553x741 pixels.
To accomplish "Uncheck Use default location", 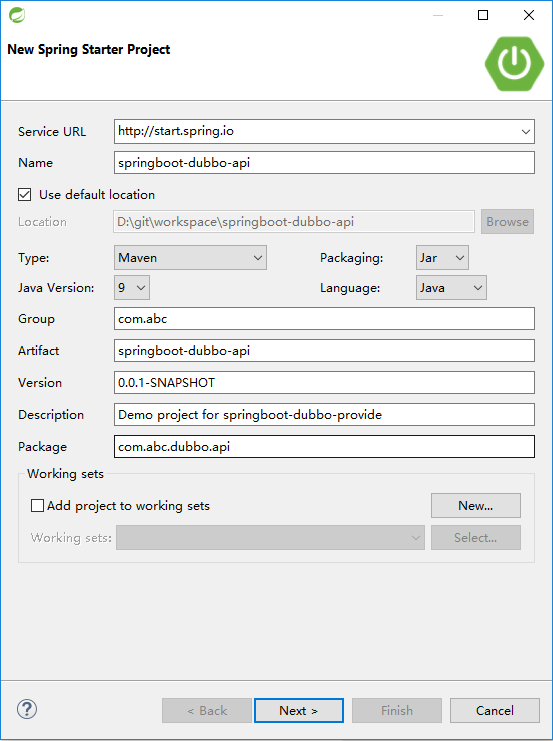I will (x=25, y=195).
